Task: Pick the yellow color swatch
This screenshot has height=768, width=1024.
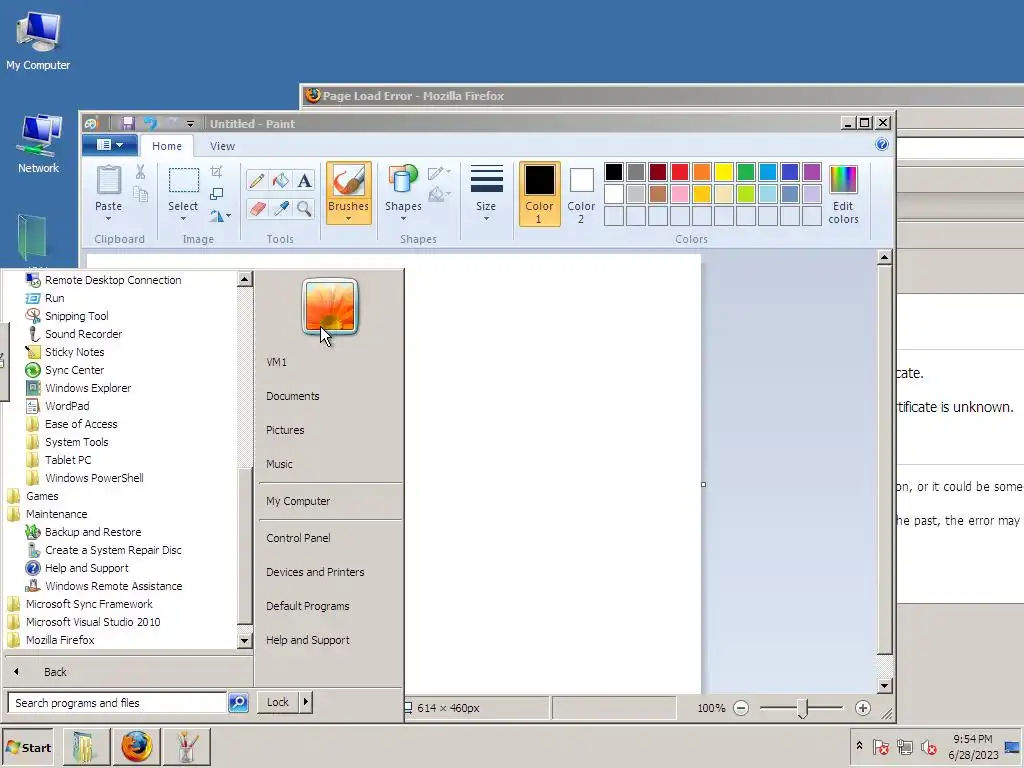Action: 724,172
